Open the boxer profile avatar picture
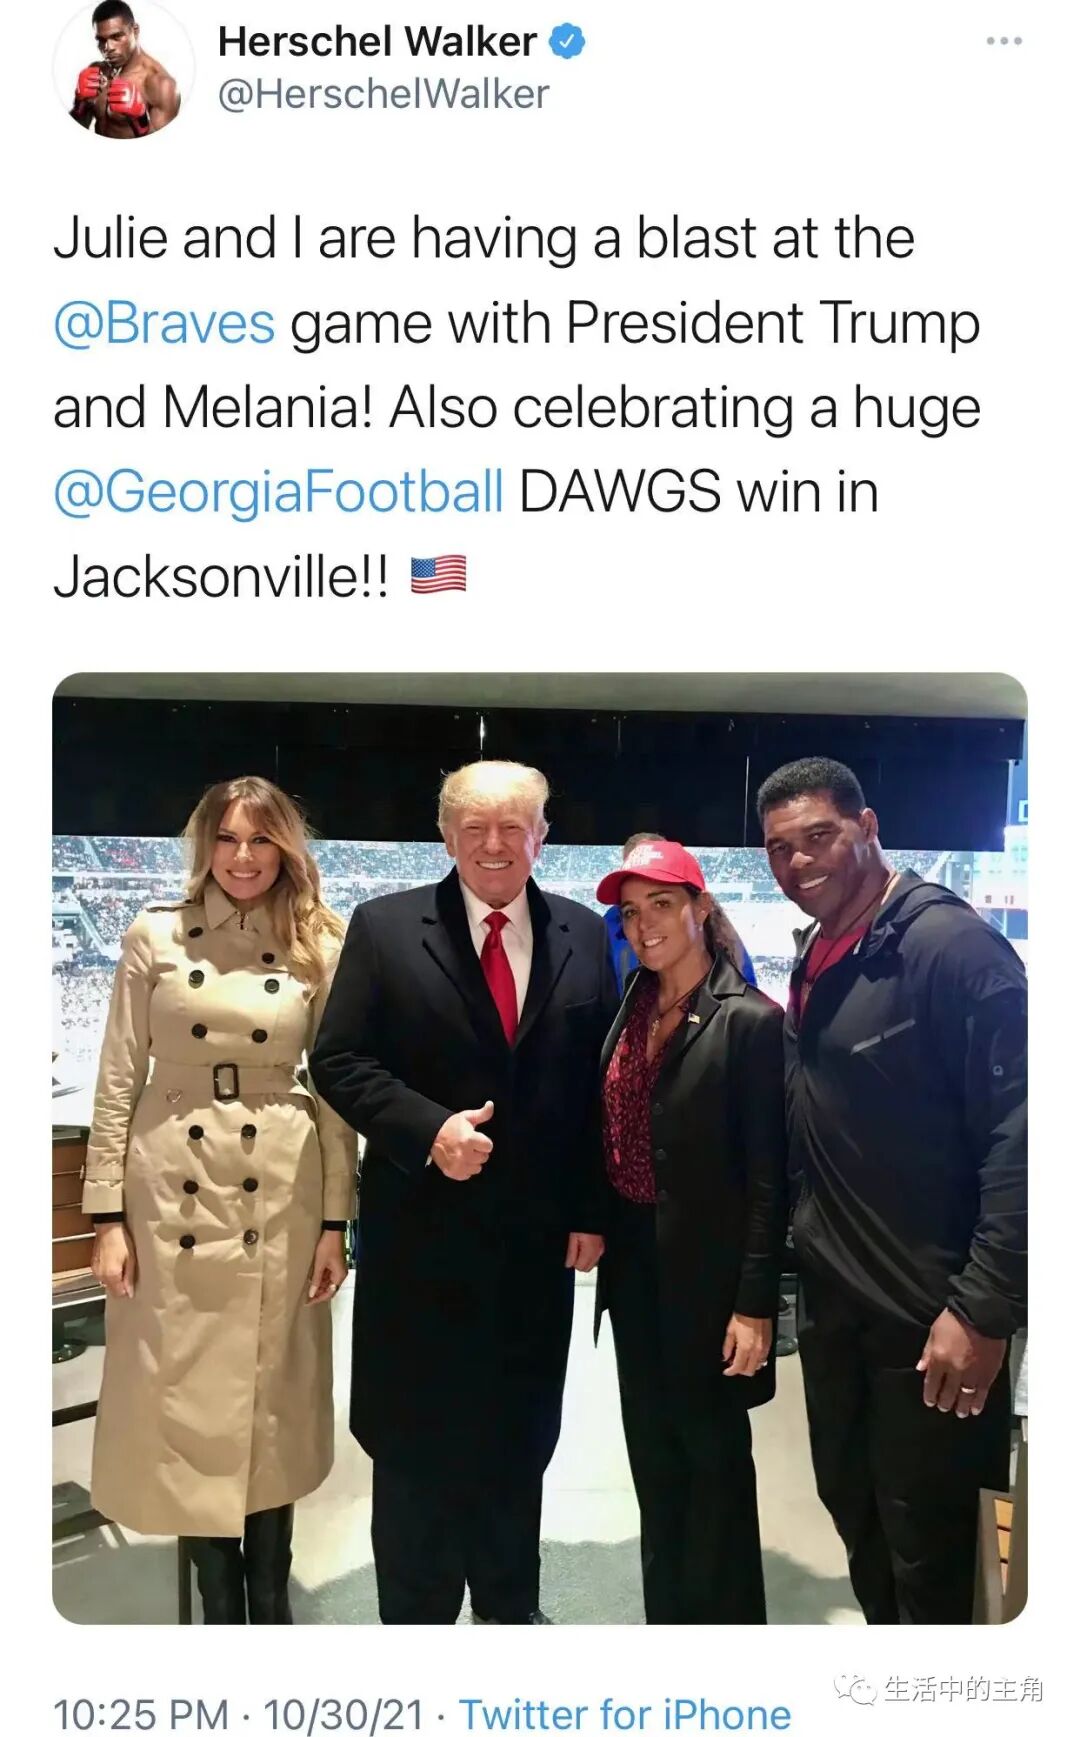 pos(123,69)
